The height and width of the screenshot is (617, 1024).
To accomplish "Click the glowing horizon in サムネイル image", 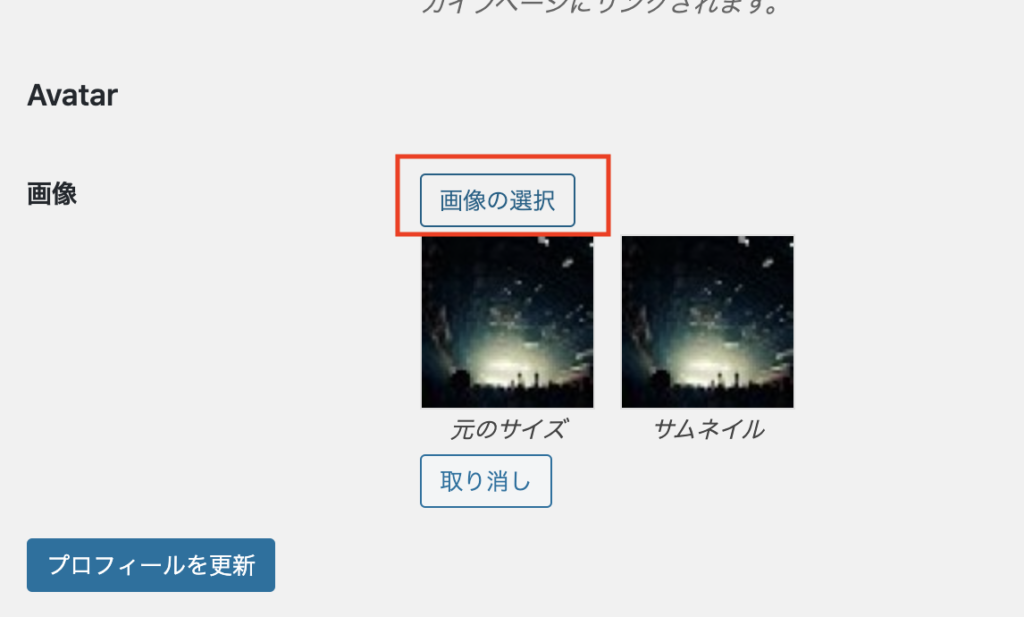I will coord(712,364).
